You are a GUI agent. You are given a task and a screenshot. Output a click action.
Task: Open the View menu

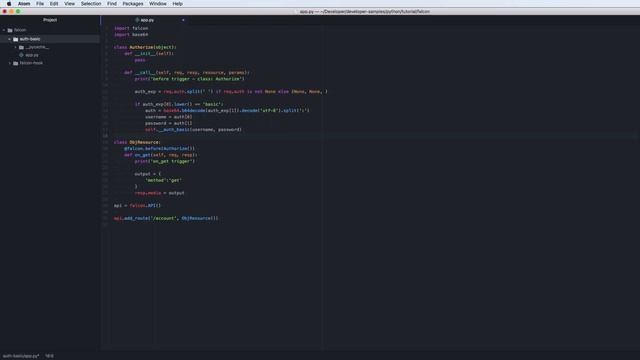tap(69, 4)
